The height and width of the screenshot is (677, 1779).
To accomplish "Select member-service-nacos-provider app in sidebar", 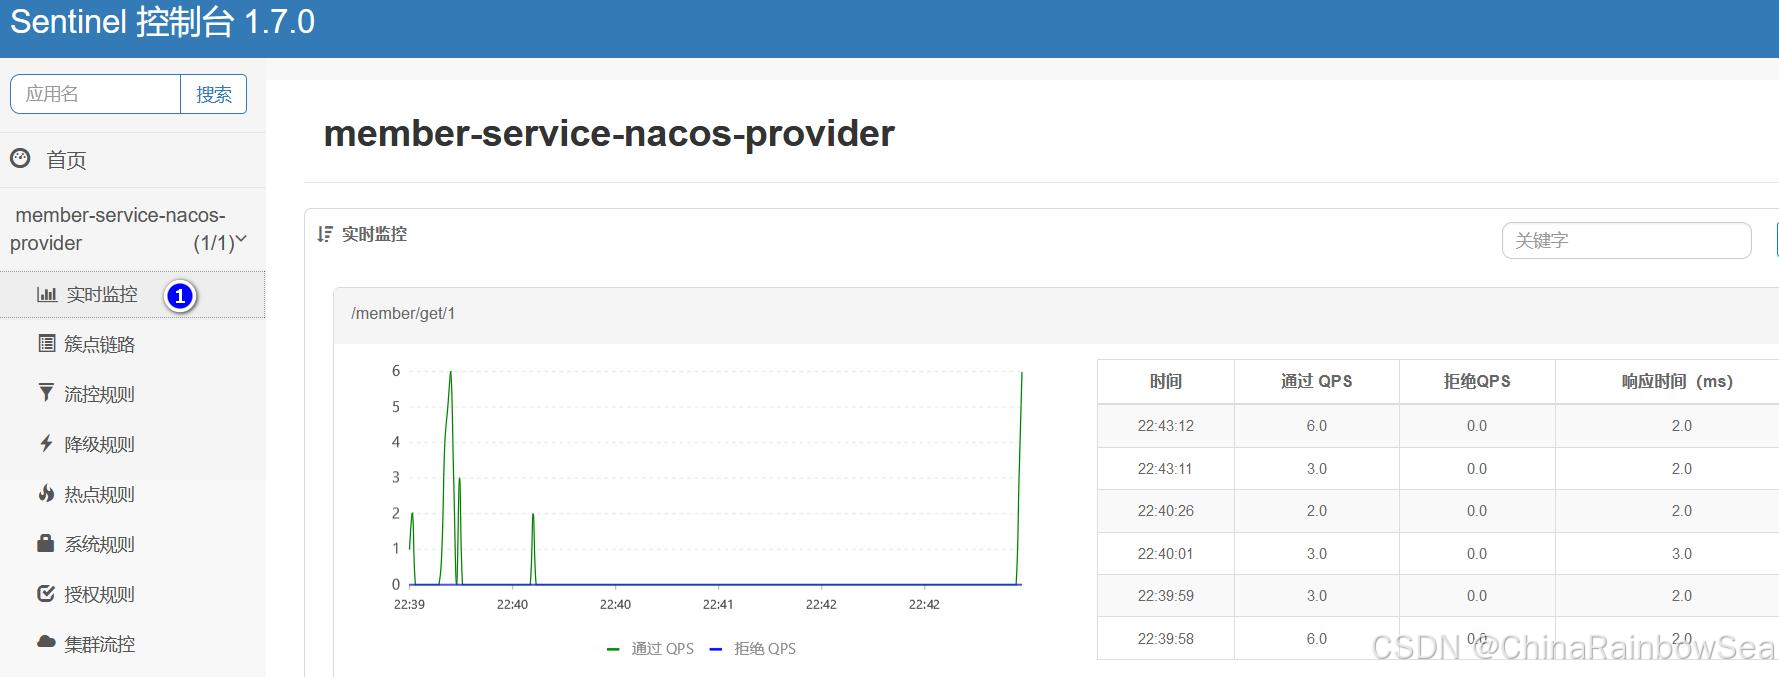I will [x=128, y=229].
